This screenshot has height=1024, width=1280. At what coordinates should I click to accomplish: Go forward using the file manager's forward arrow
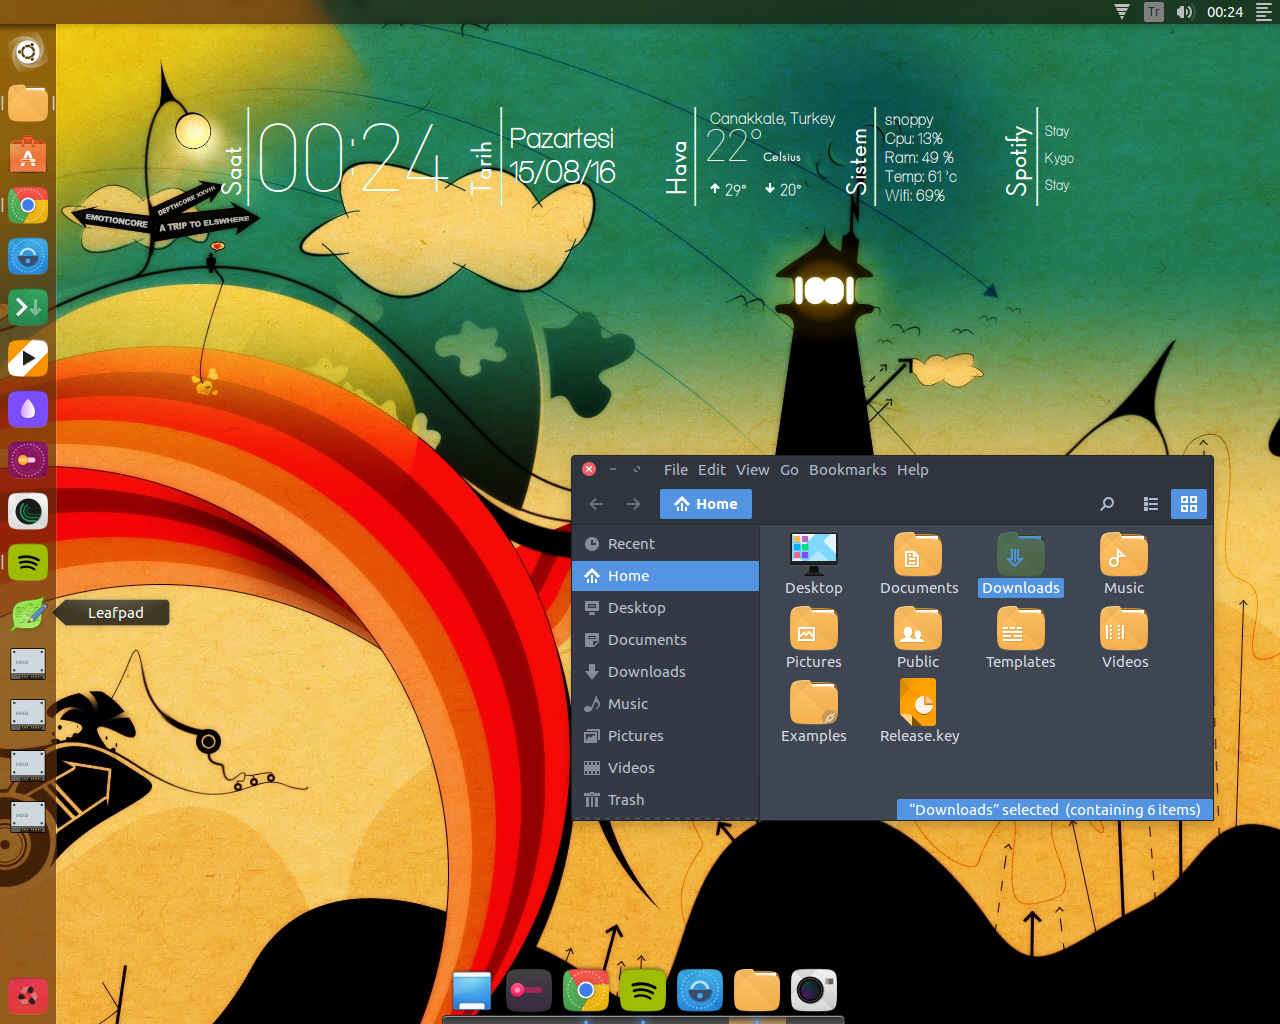[x=633, y=504]
